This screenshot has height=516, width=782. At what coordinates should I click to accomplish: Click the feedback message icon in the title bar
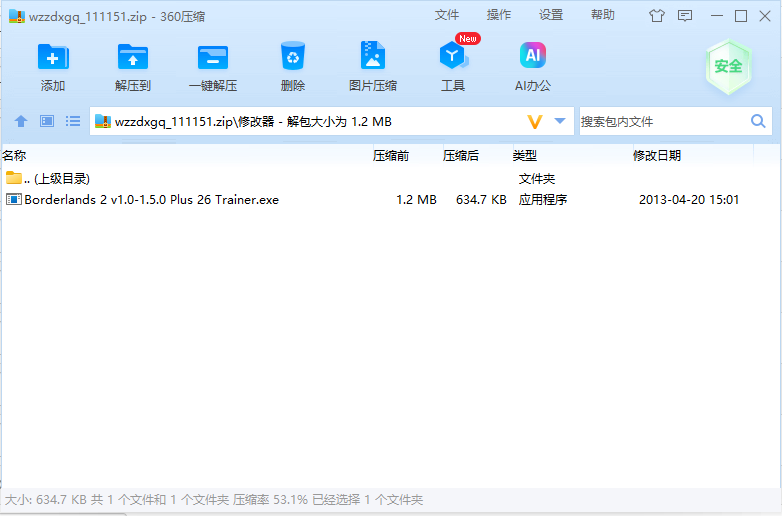tap(685, 16)
